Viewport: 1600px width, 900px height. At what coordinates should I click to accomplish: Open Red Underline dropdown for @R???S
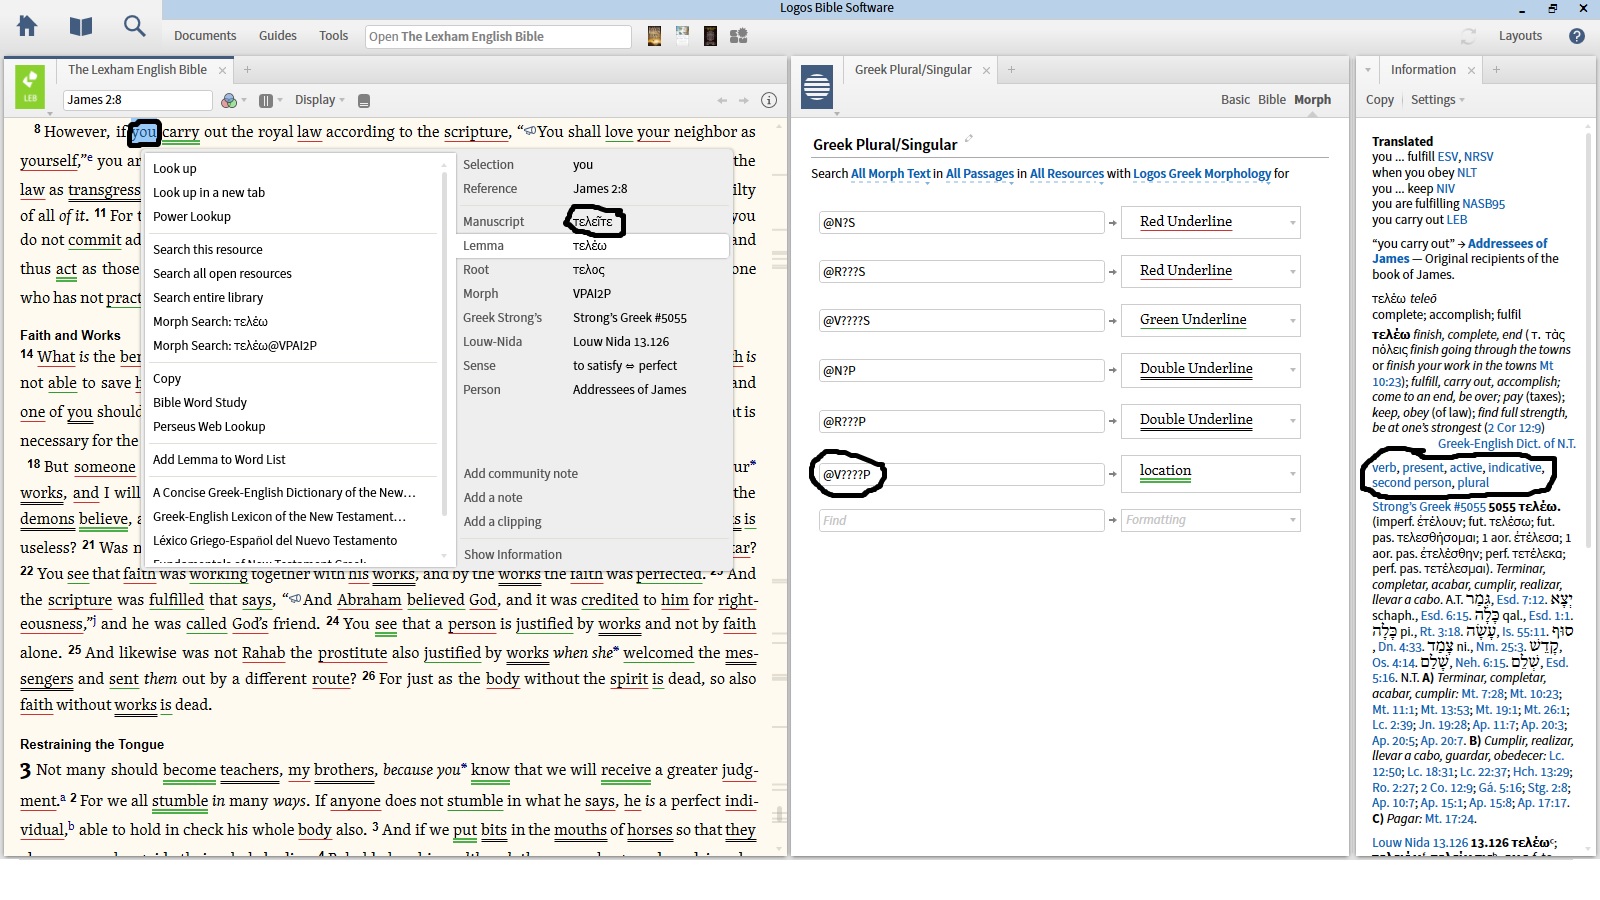[x=1210, y=271]
